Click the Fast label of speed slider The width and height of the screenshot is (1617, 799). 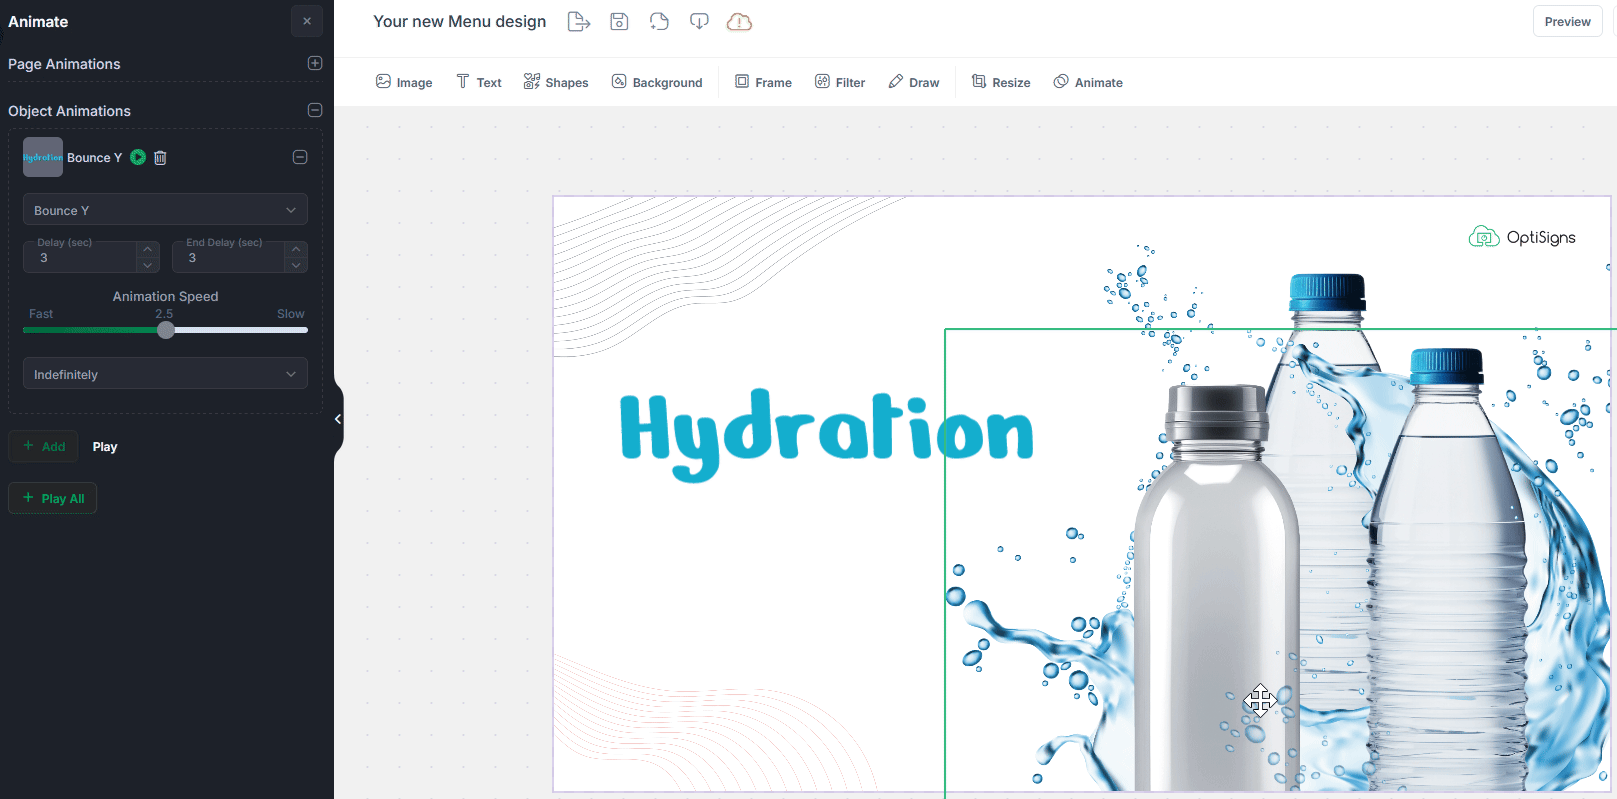click(x=41, y=313)
